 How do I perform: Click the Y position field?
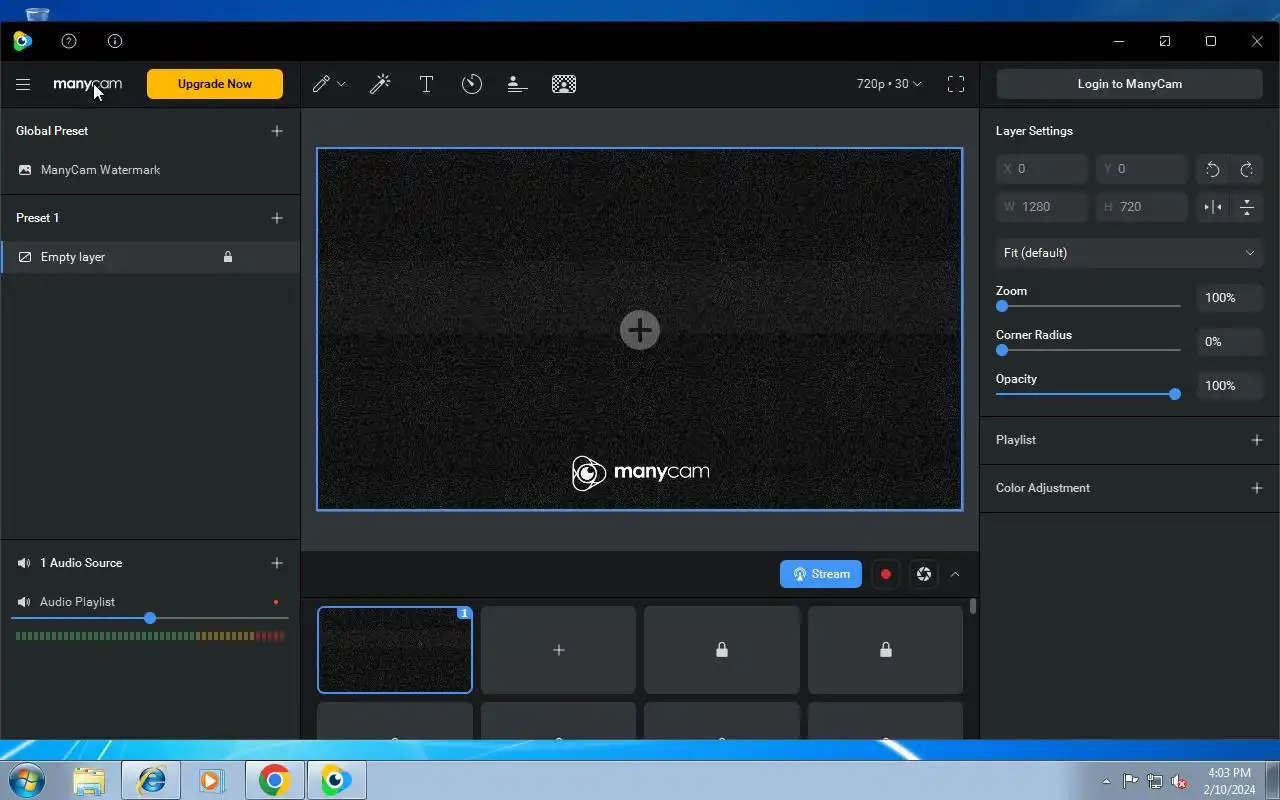[1142, 169]
